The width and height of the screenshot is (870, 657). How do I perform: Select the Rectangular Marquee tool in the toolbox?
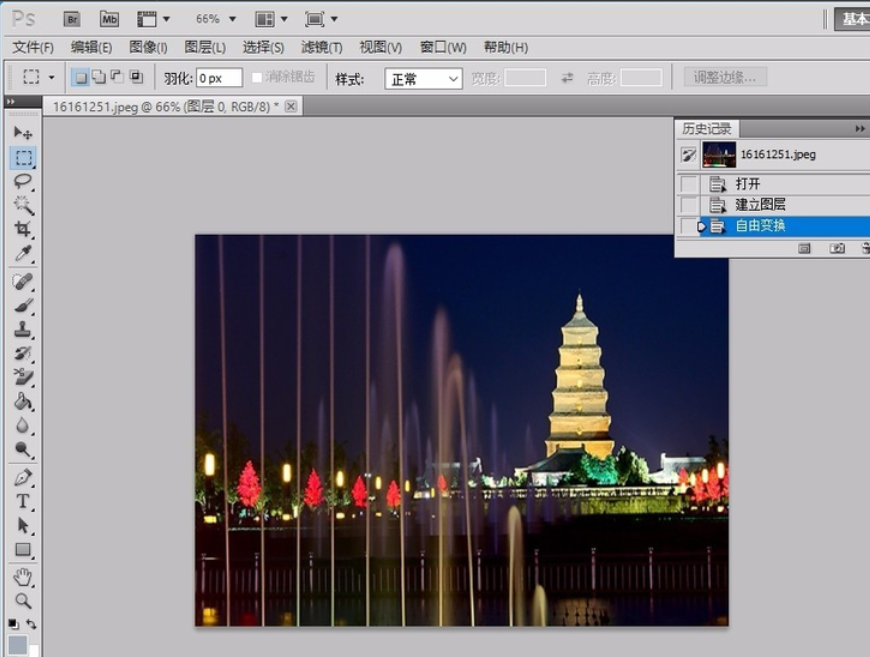click(x=23, y=158)
